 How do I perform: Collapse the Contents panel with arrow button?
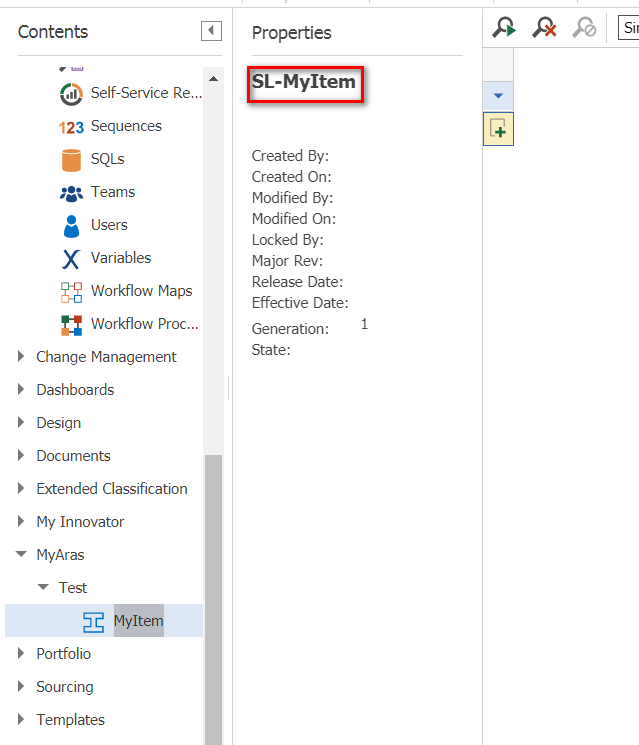[x=211, y=31]
